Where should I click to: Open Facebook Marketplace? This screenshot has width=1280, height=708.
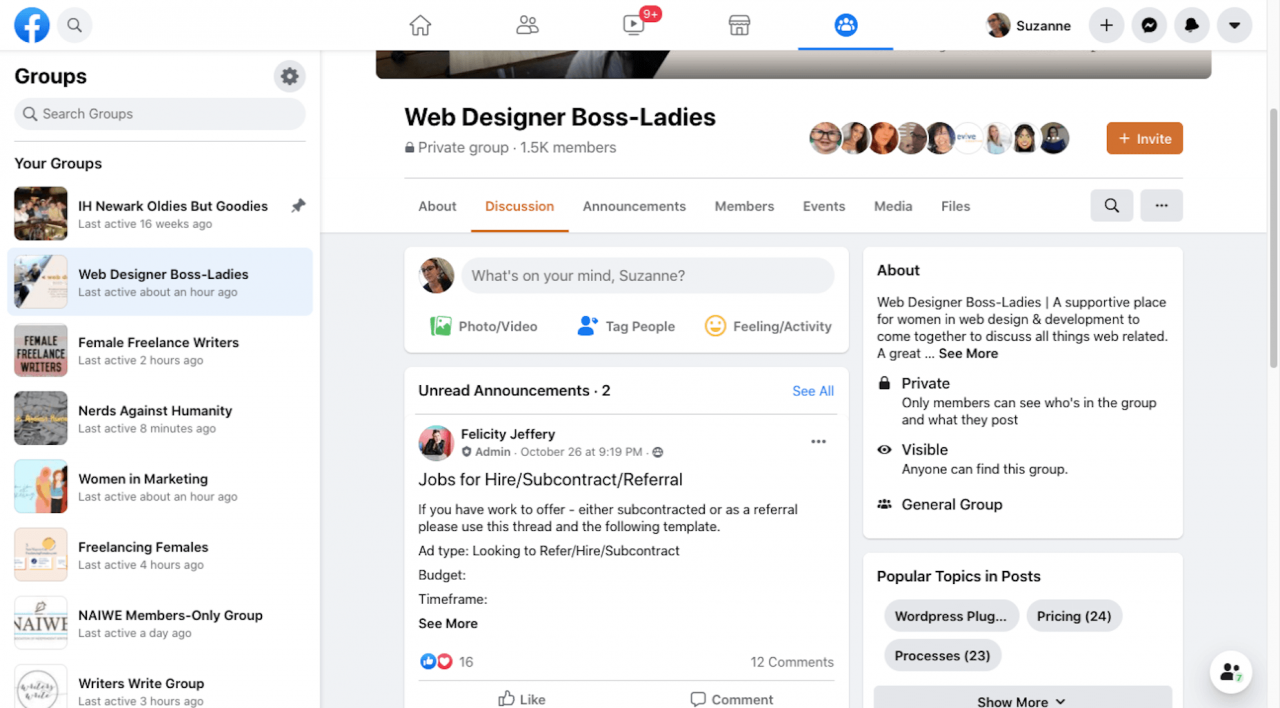739,25
